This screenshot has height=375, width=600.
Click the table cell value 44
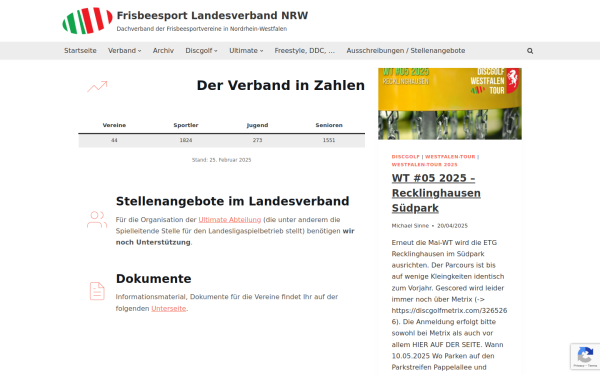(114, 140)
